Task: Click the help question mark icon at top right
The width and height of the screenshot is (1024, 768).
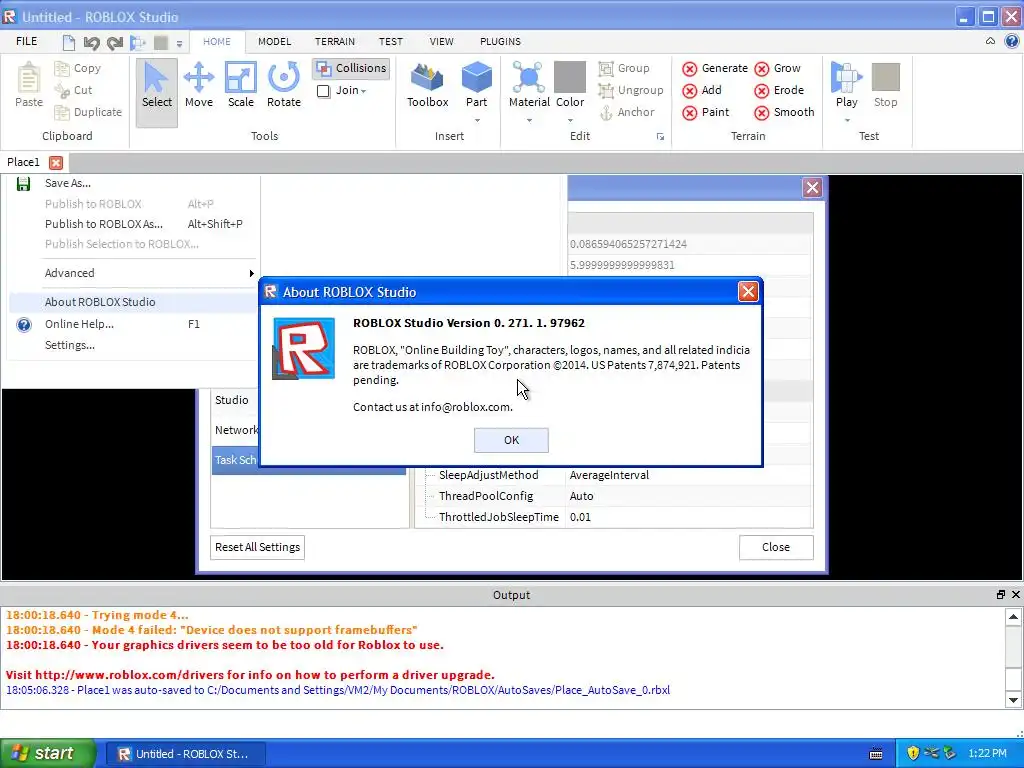Action: click(1012, 41)
